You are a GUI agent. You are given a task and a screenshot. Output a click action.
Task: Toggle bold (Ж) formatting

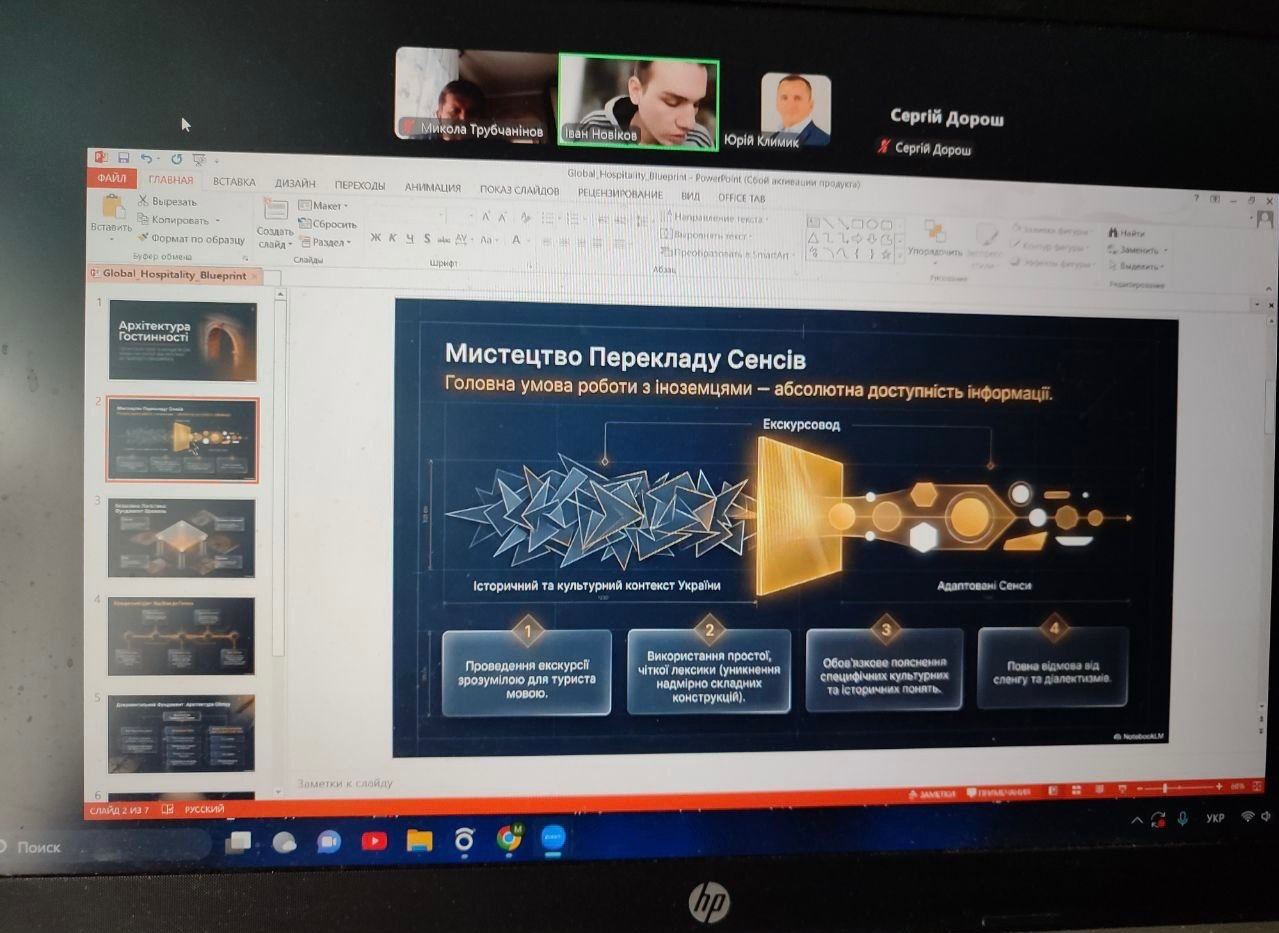[x=376, y=238]
